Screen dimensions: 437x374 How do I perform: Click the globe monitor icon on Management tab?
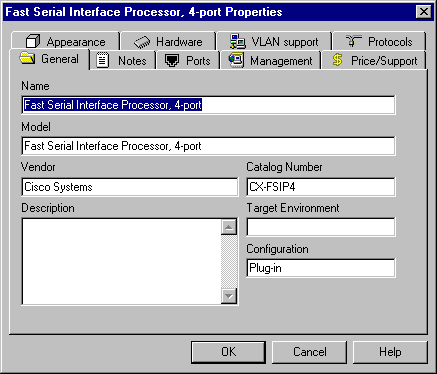(x=236, y=60)
